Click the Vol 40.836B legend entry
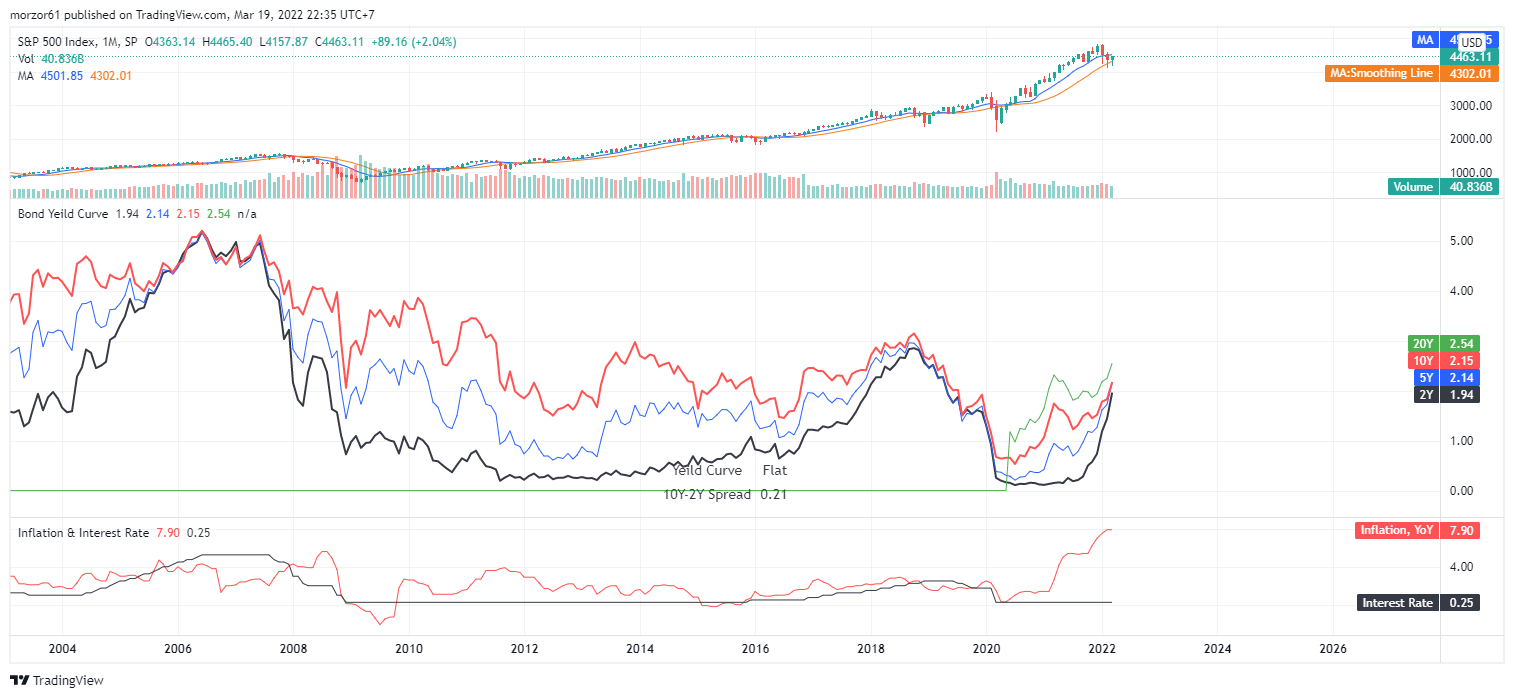This screenshot has height=698, width=1514. pos(49,59)
